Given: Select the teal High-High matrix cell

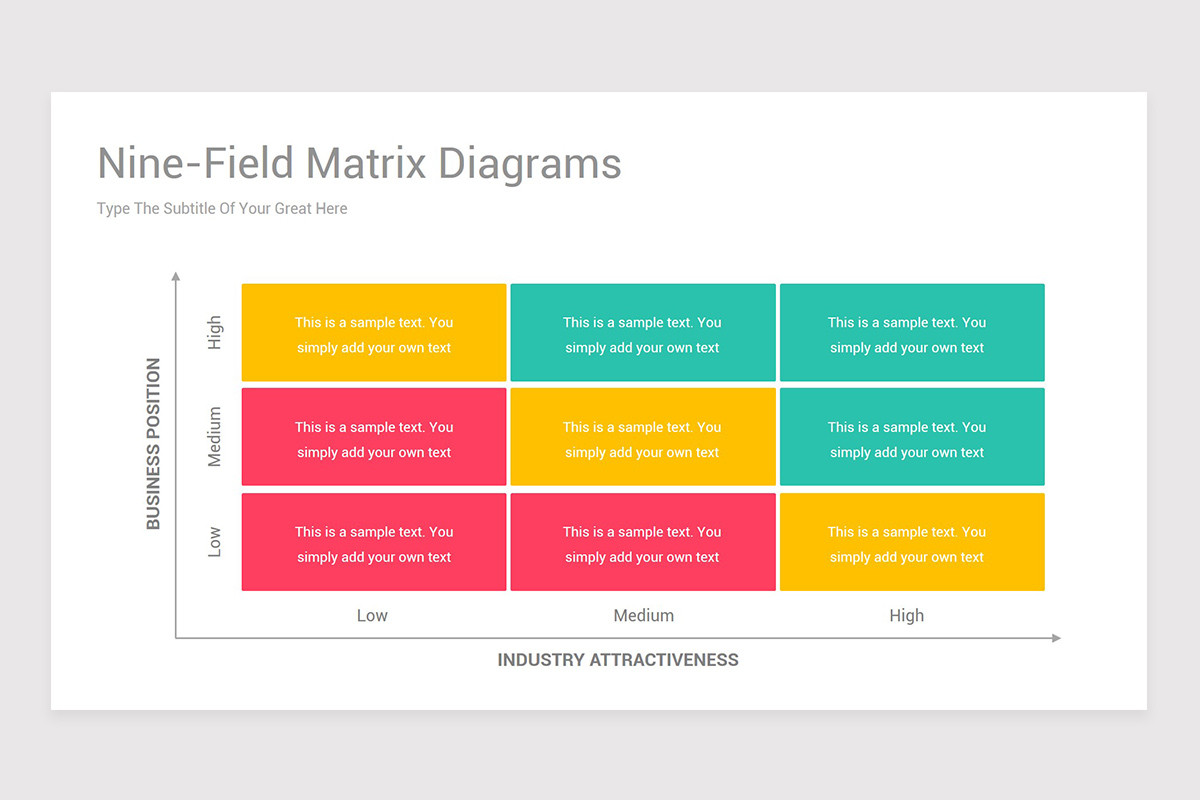Looking at the screenshot, I should (x=912, y=332).
